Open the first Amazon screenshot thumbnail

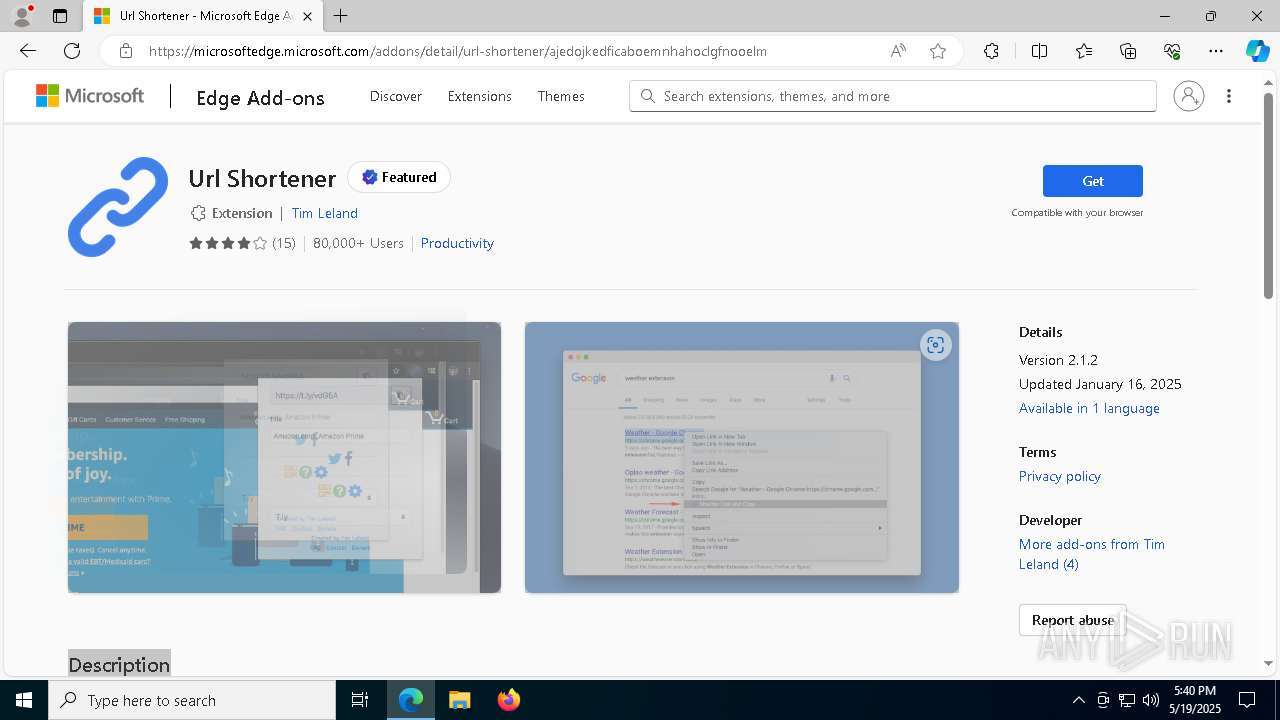coord(284,457)
